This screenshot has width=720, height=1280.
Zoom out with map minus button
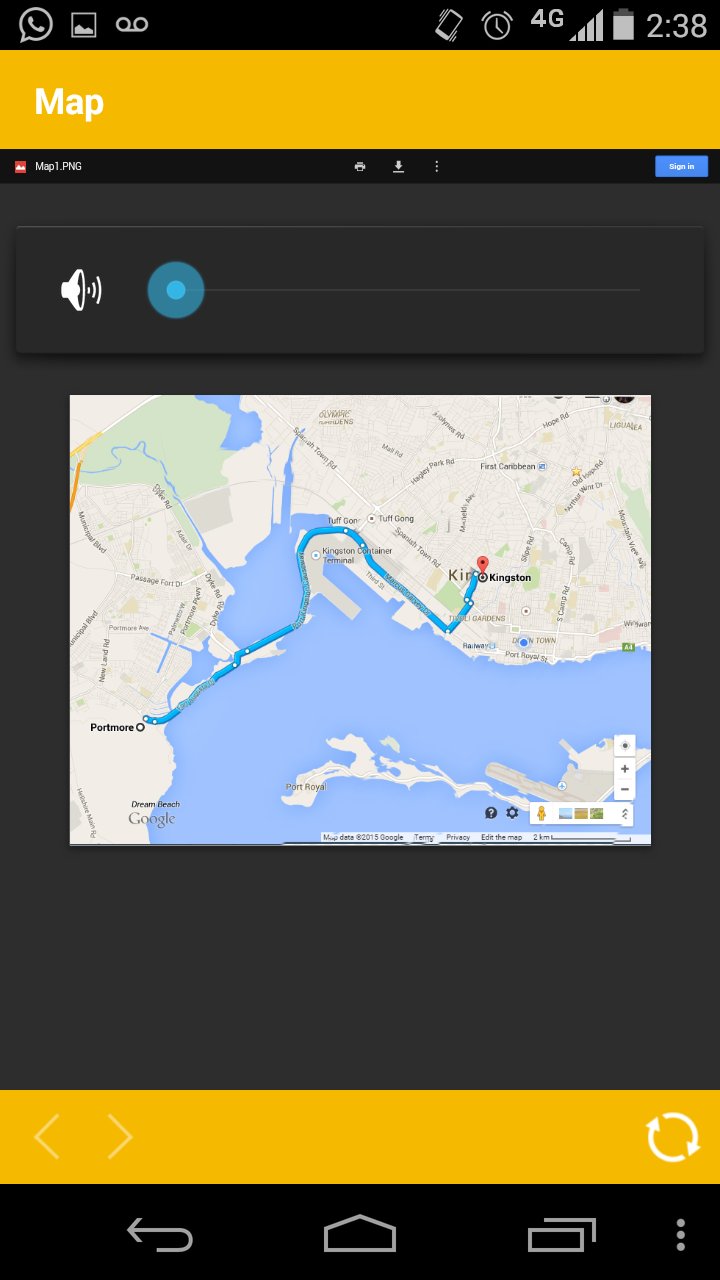[x=625, y=790]
